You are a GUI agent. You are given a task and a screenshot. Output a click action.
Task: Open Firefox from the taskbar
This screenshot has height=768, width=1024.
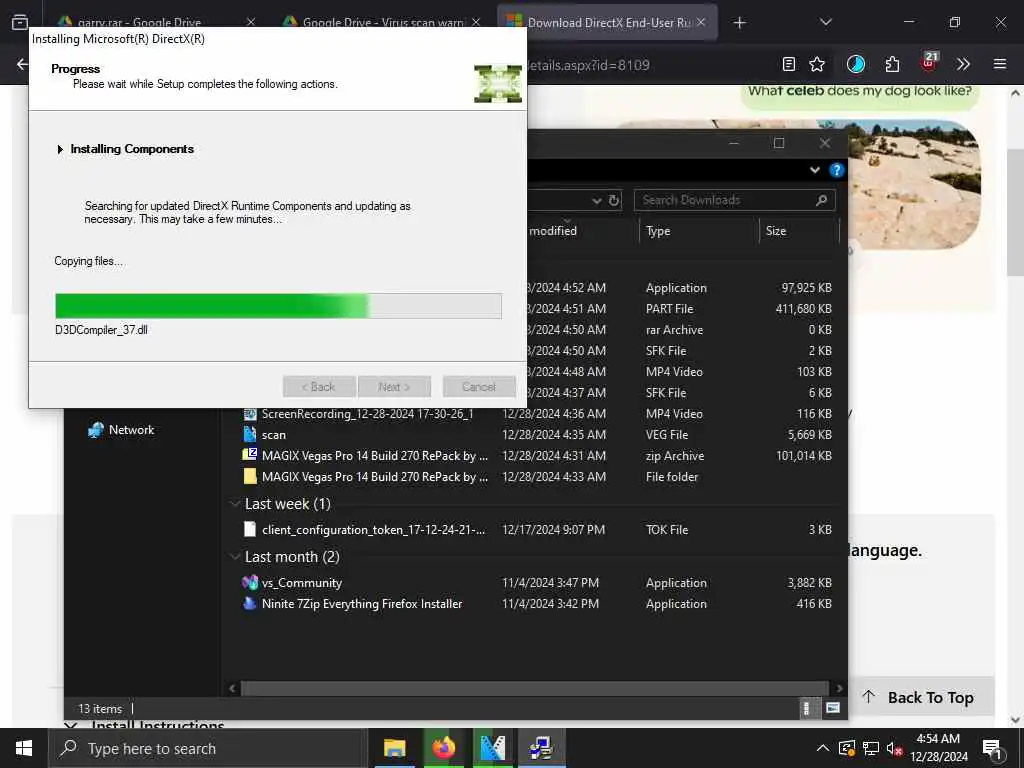click(x=443, y=748)
